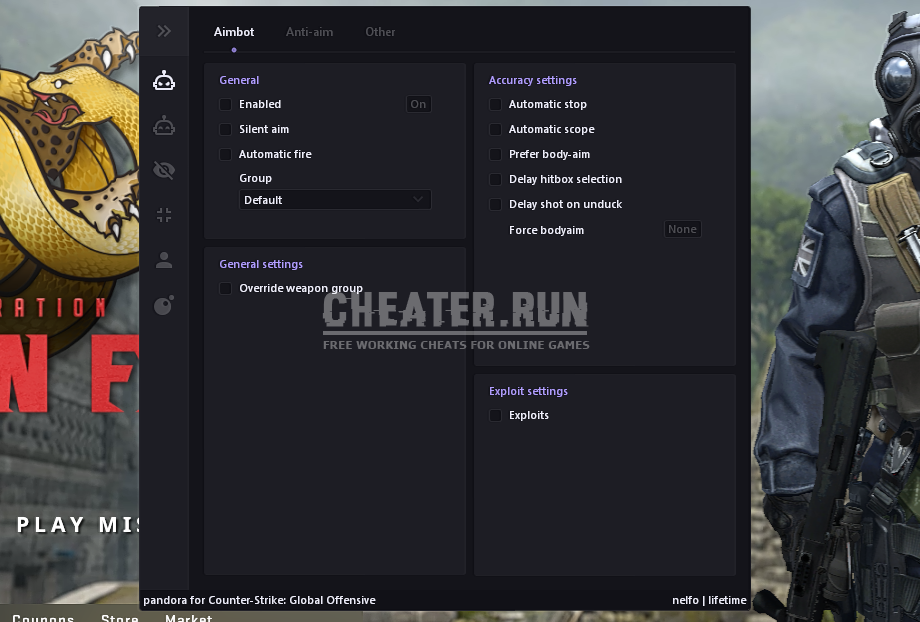Open the second robot (Legitbot) sidebar icon
Image resolution: width=920 pixels, height=622 pixels.
tap(164, 125)
